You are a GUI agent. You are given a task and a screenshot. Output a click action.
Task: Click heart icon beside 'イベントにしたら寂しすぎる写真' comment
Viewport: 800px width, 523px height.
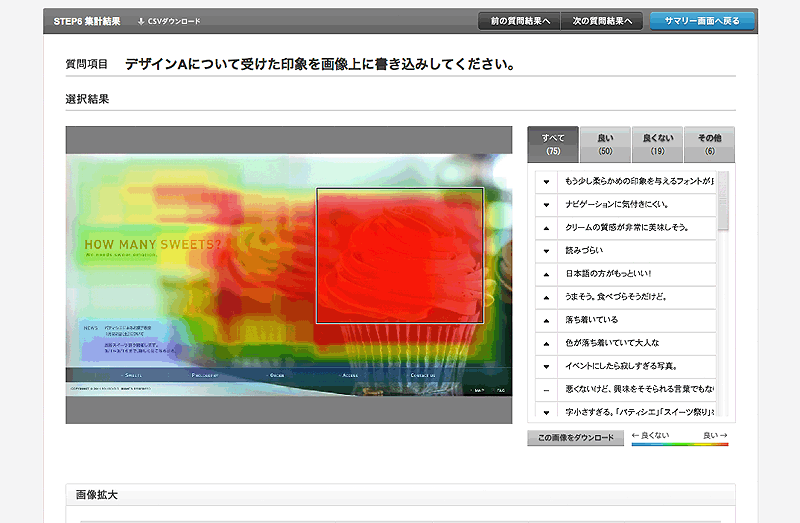546,366
